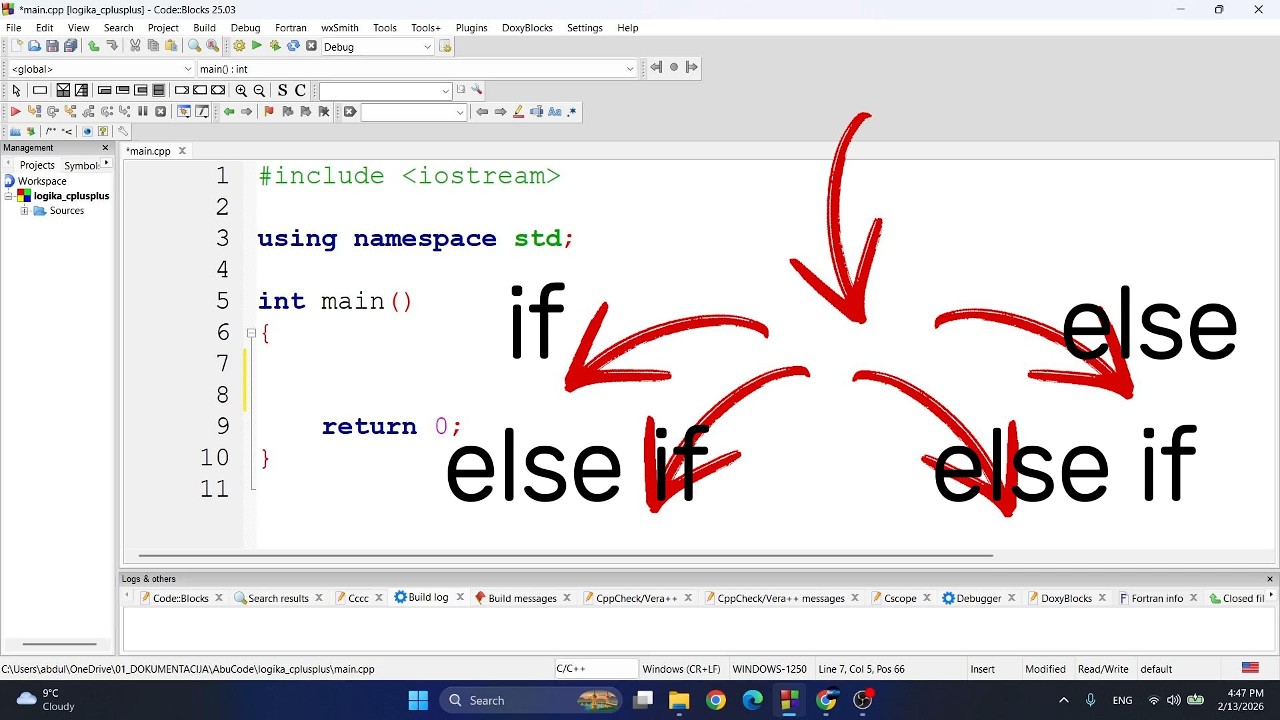Open Google Chrome from taskbar
The height and width of the screenshot is (720, 1280).
pos(715,700)
